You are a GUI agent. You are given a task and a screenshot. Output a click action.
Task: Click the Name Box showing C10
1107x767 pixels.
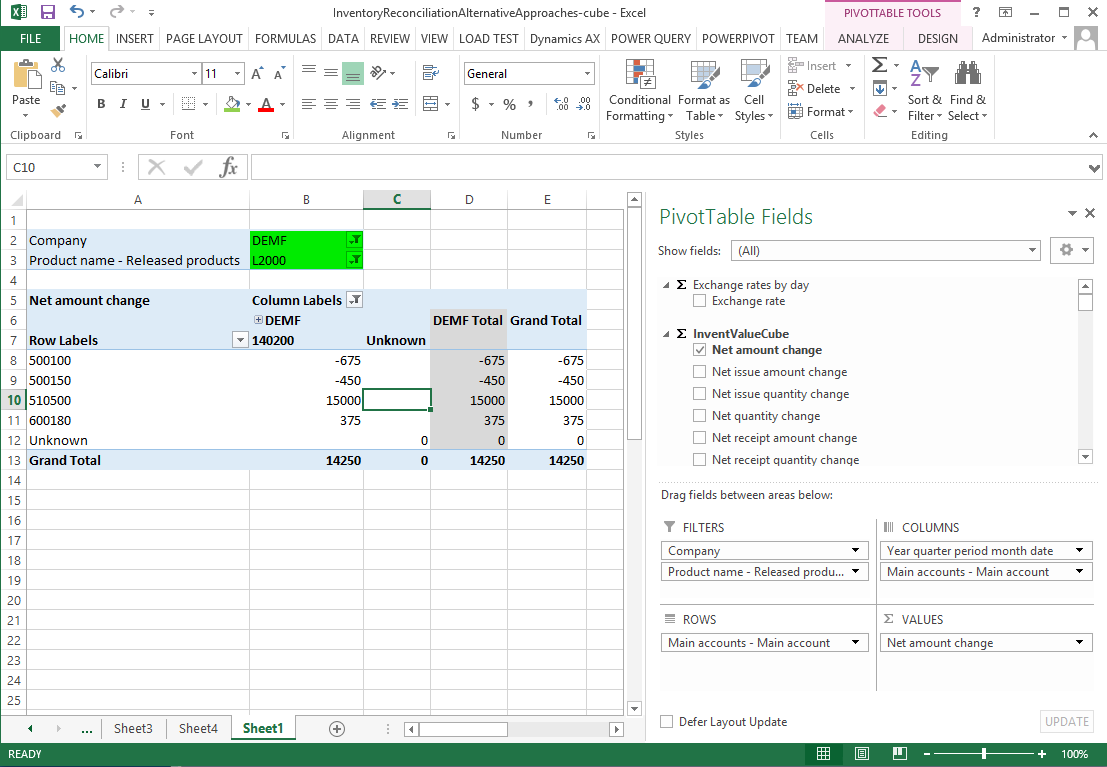tap(48, 167)
